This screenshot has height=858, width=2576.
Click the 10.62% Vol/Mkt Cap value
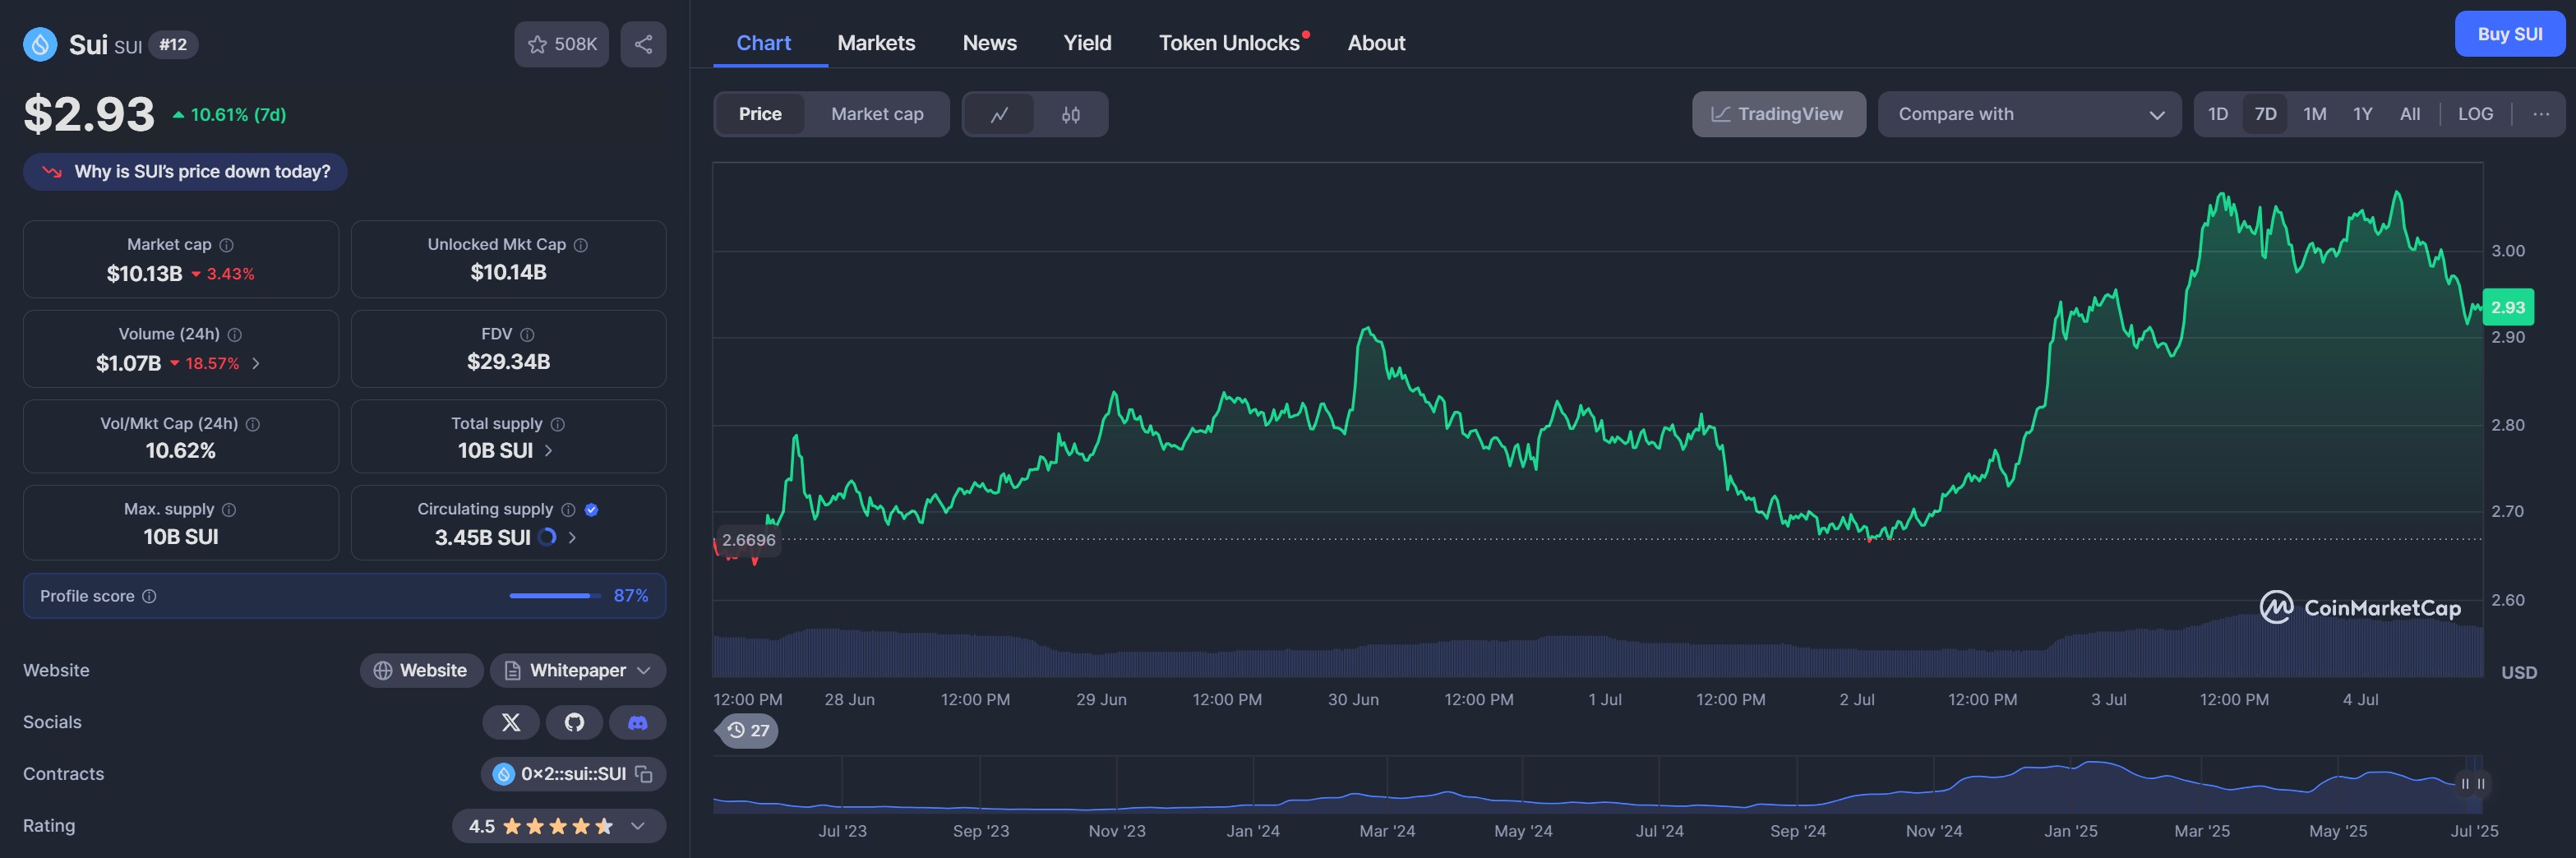click(x=181, y=451)
